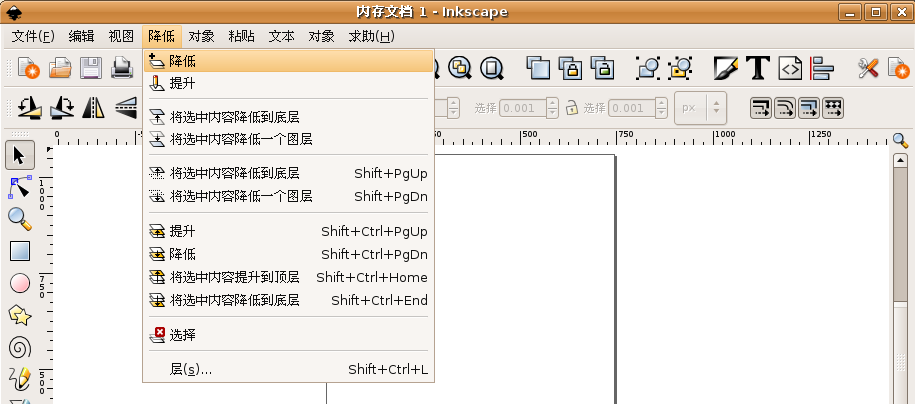Toggle scale rounded corners button

(785, 108)
